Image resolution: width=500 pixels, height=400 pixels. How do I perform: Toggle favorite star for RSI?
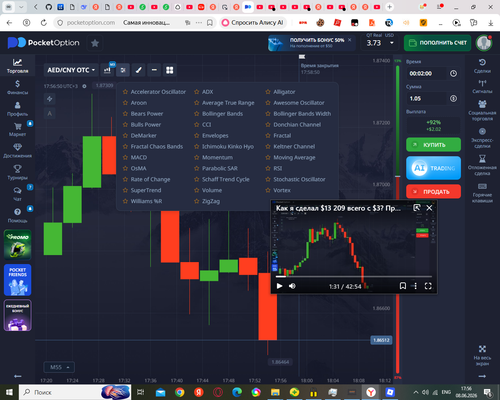point(268,168)
